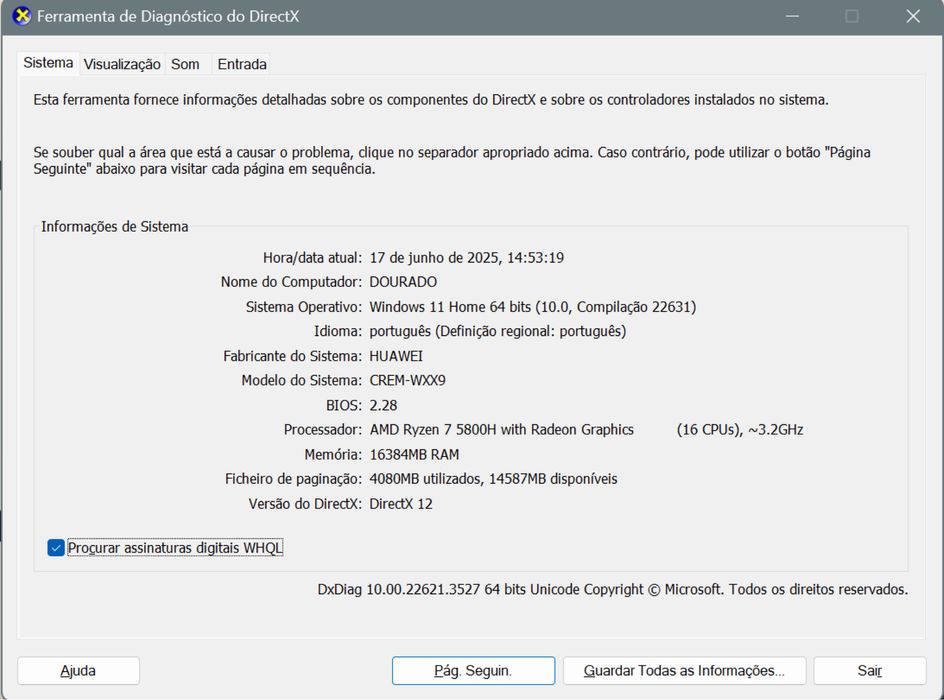Open the Visualização tab
944x700 pixels.
pyautogui.click(x=122, y=64)
